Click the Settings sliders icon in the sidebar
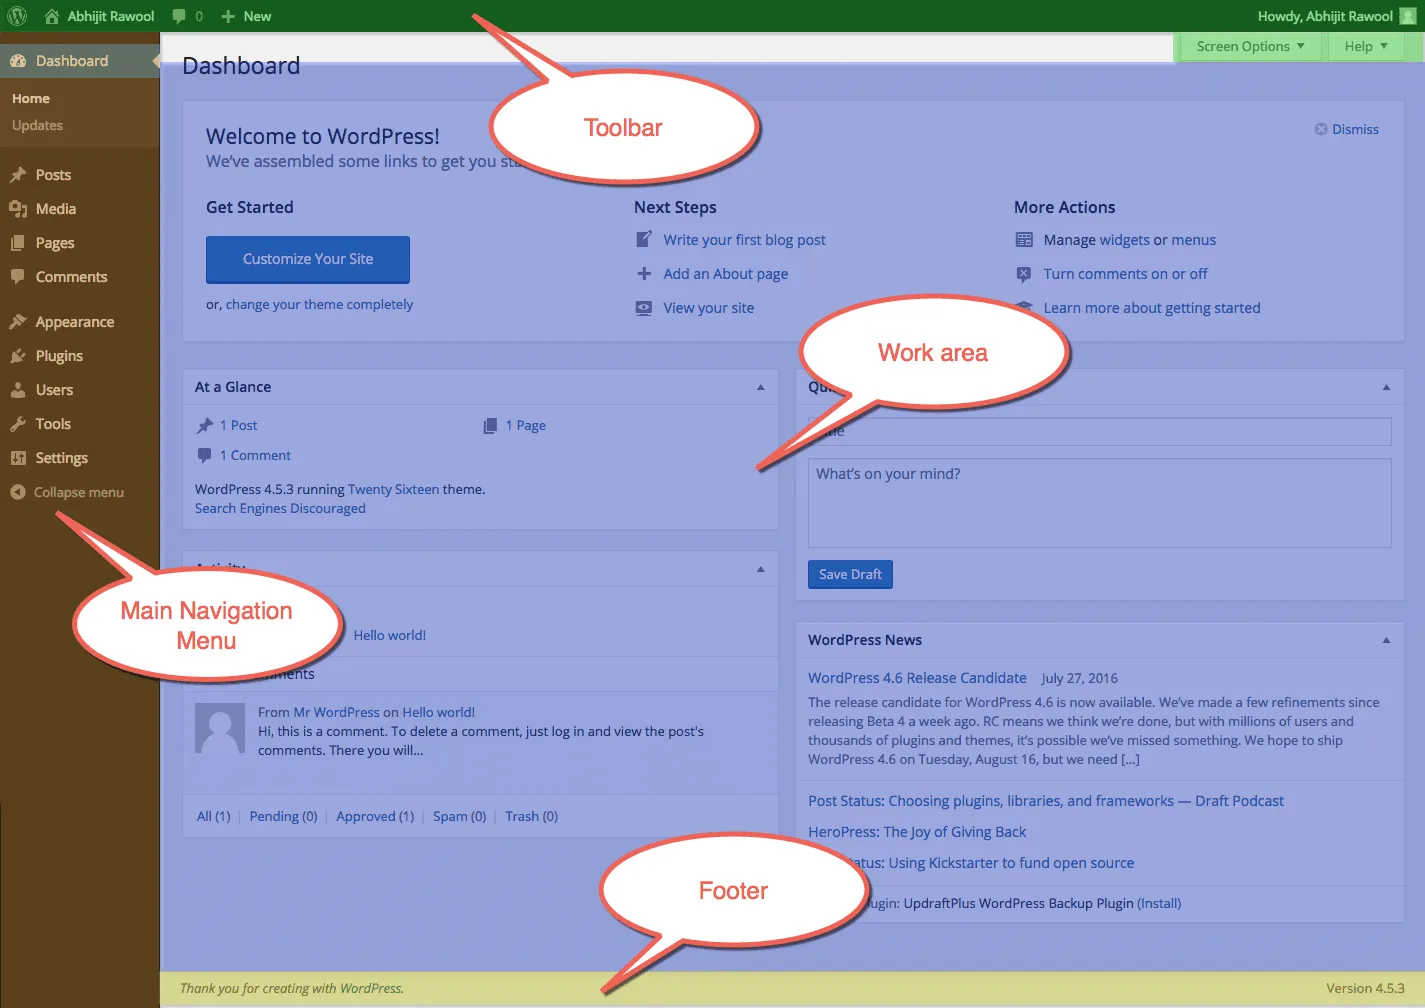Screen dimensions: 1425x1008 tap(18, 458)
